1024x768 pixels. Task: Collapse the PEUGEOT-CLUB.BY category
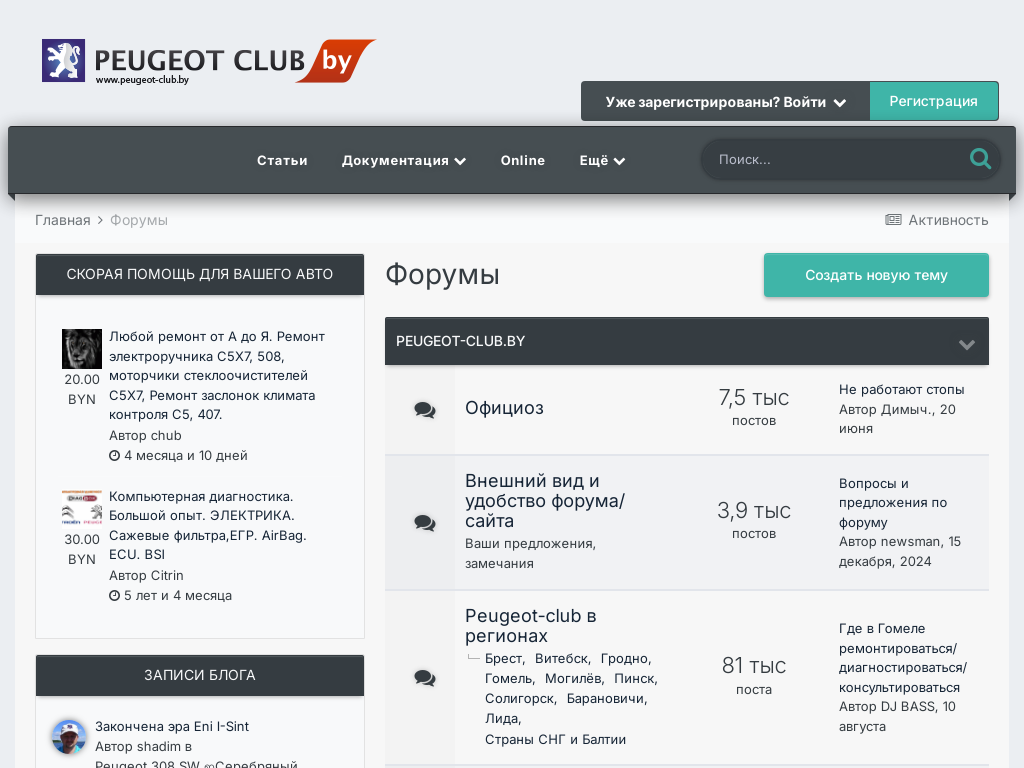(x=966, y=344)
